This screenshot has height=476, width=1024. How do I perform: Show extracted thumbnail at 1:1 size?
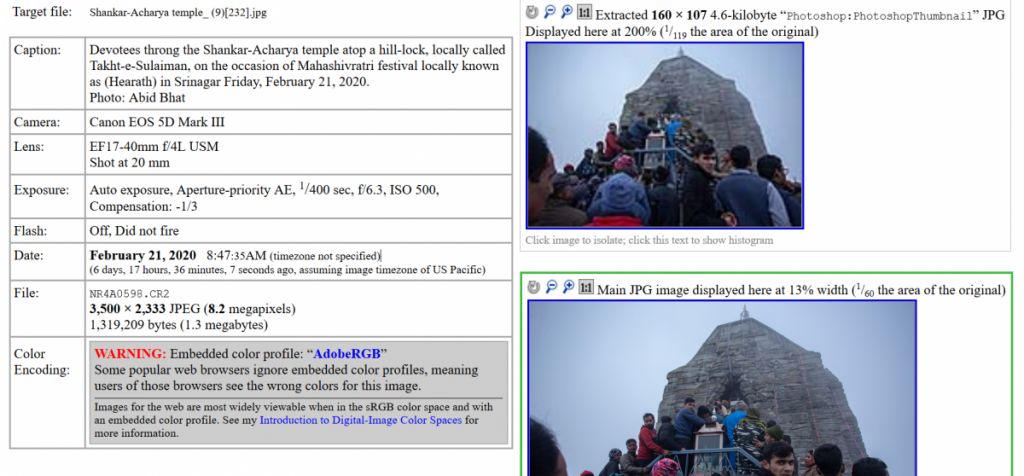pos(585,12)
